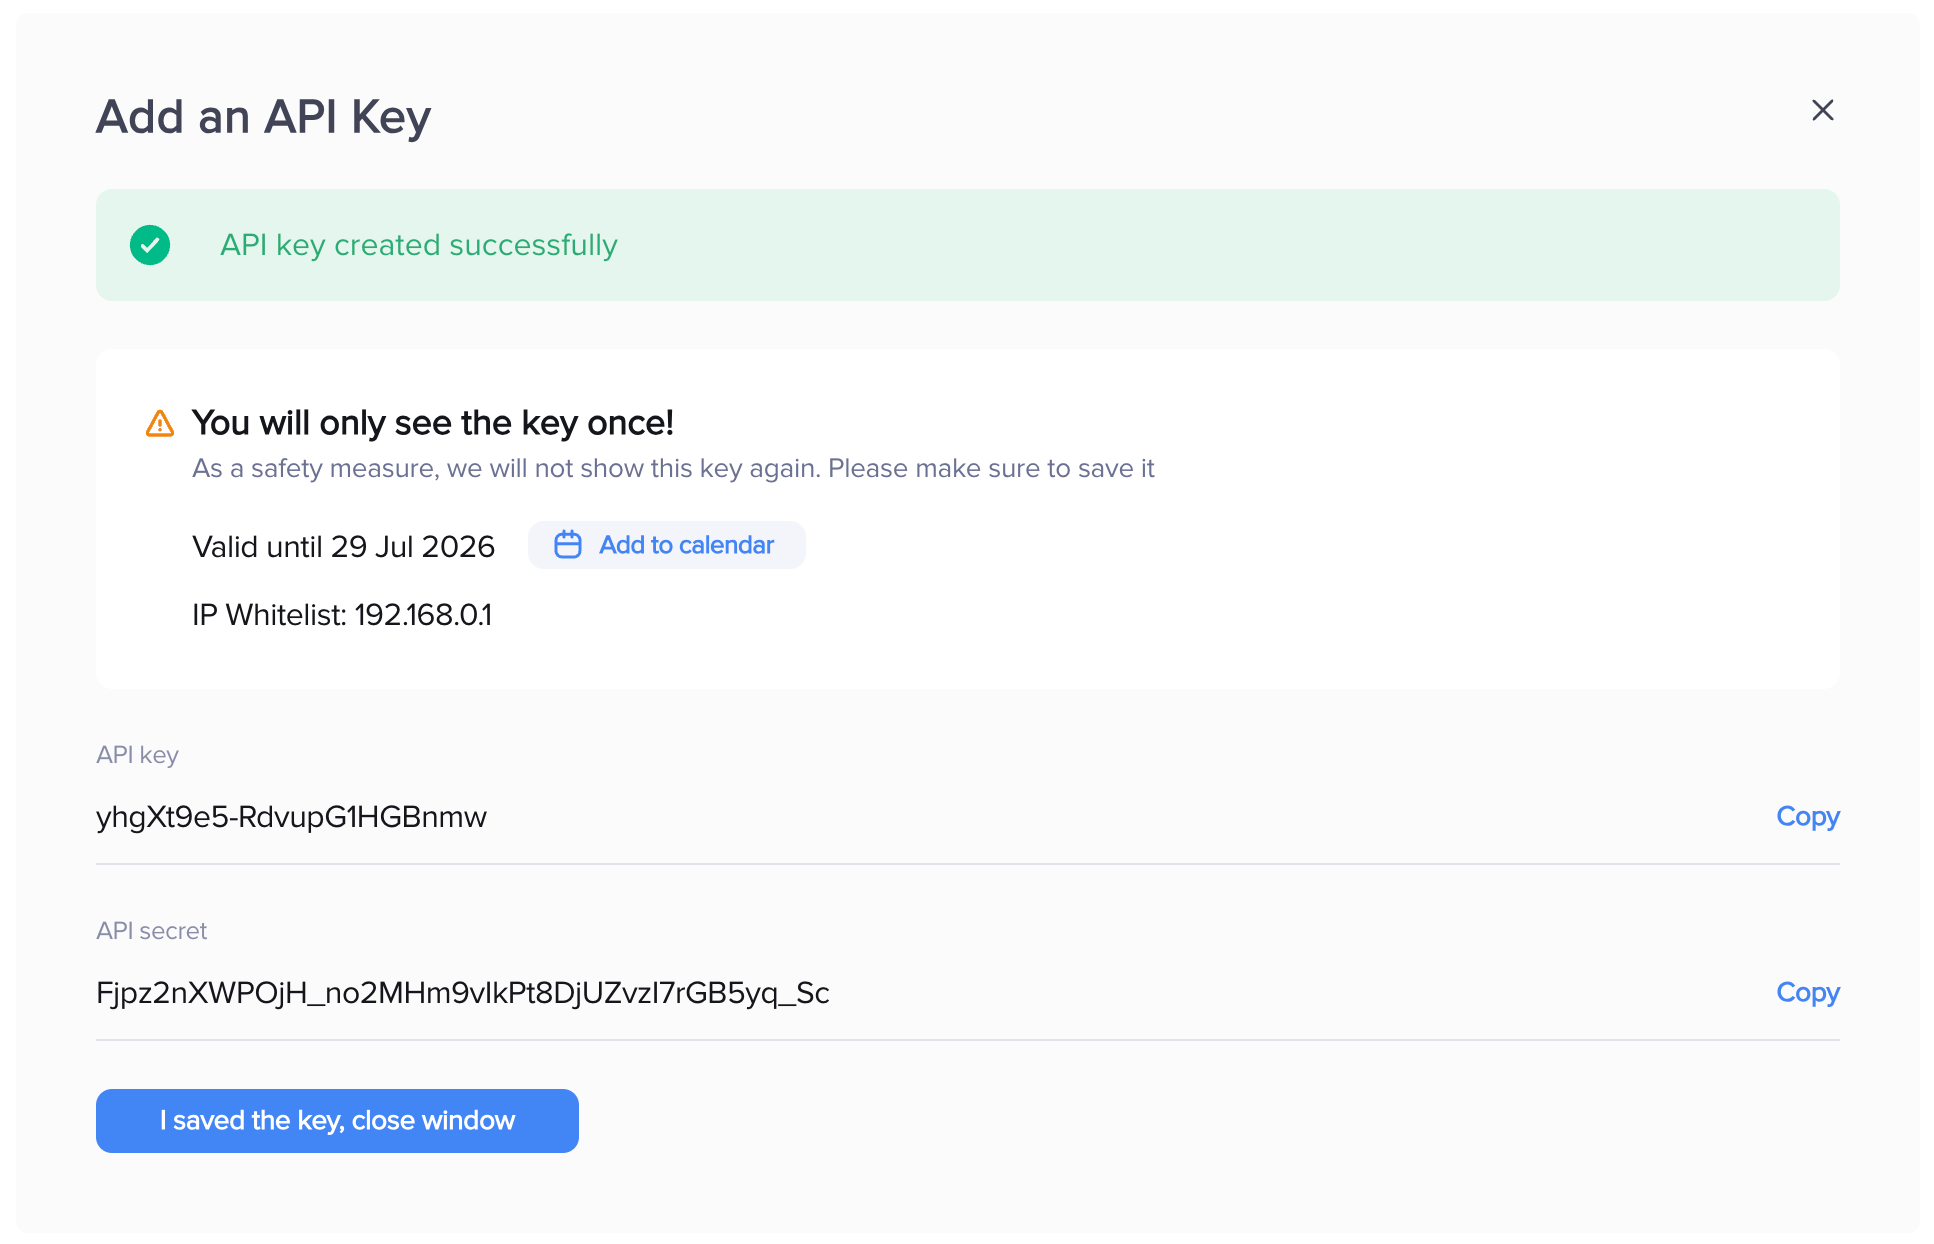Click the API key string yhgXt9e5-RdvupG1HGBnmw

pos(291,817)
